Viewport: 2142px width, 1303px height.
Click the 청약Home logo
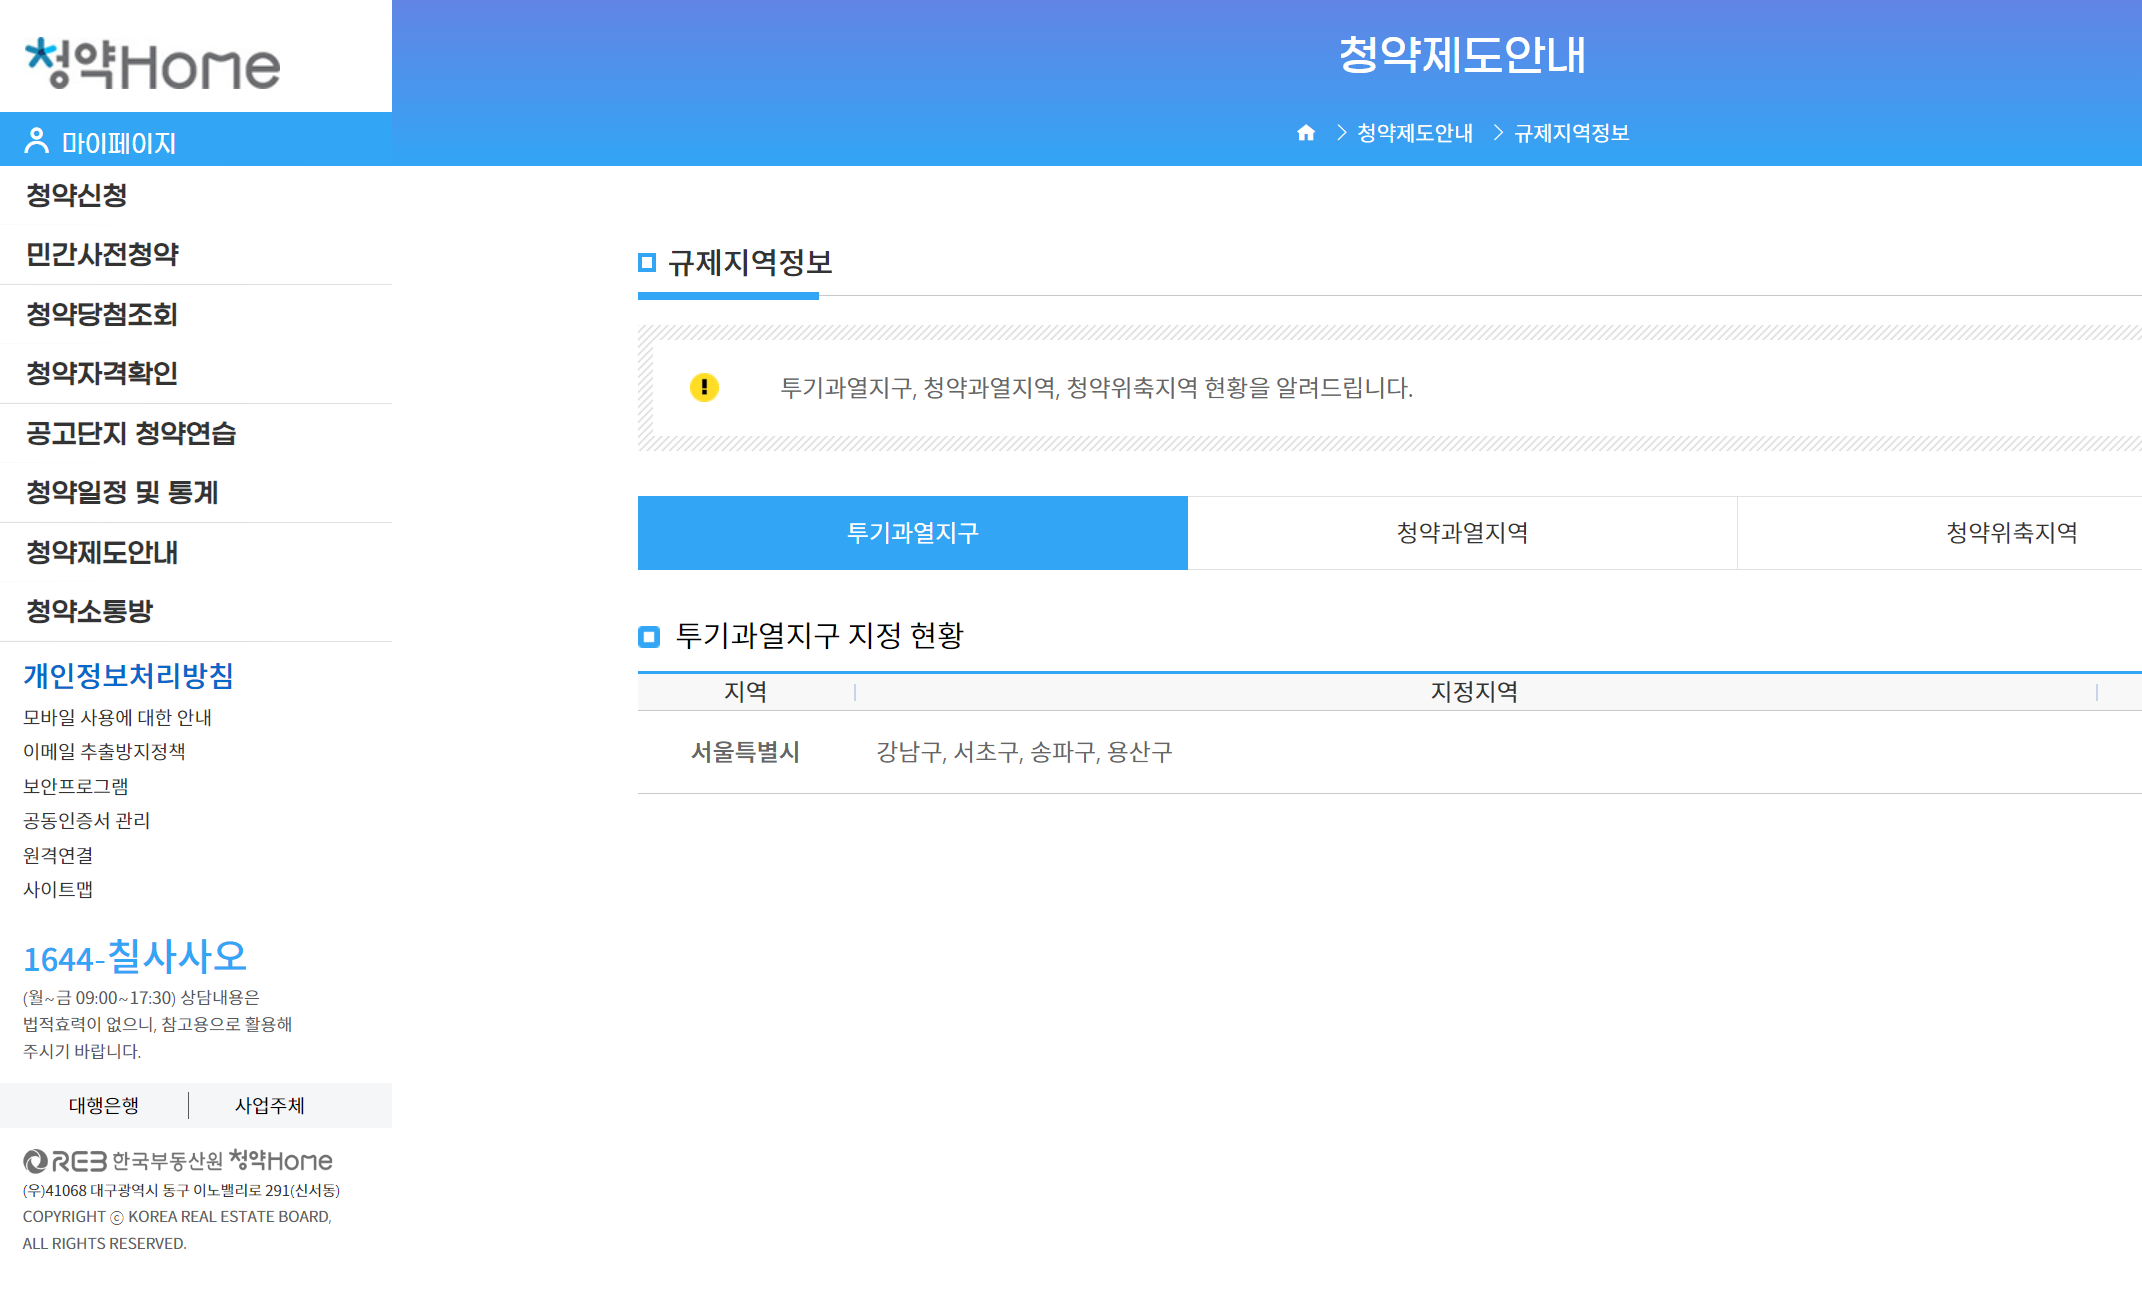(x=152, y=64)
